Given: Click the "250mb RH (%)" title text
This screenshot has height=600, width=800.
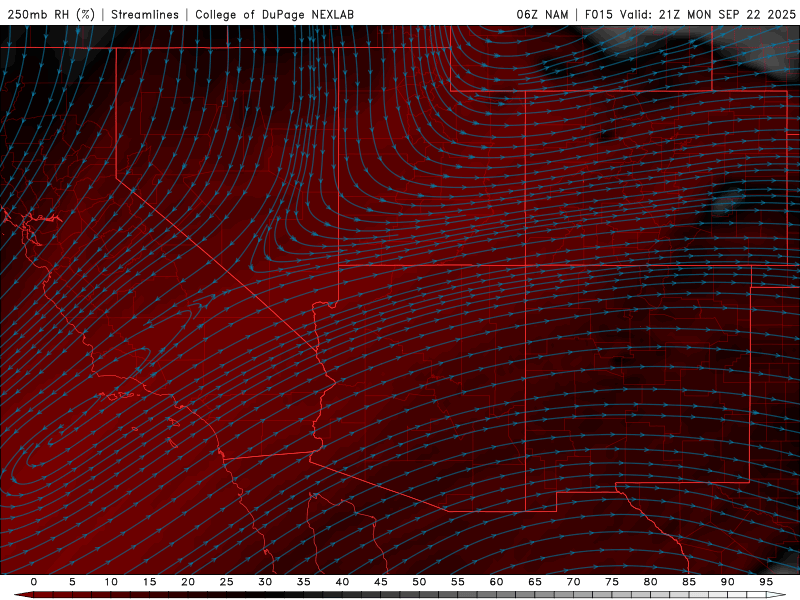Looking at the screenshot, I should click(51, 14).
